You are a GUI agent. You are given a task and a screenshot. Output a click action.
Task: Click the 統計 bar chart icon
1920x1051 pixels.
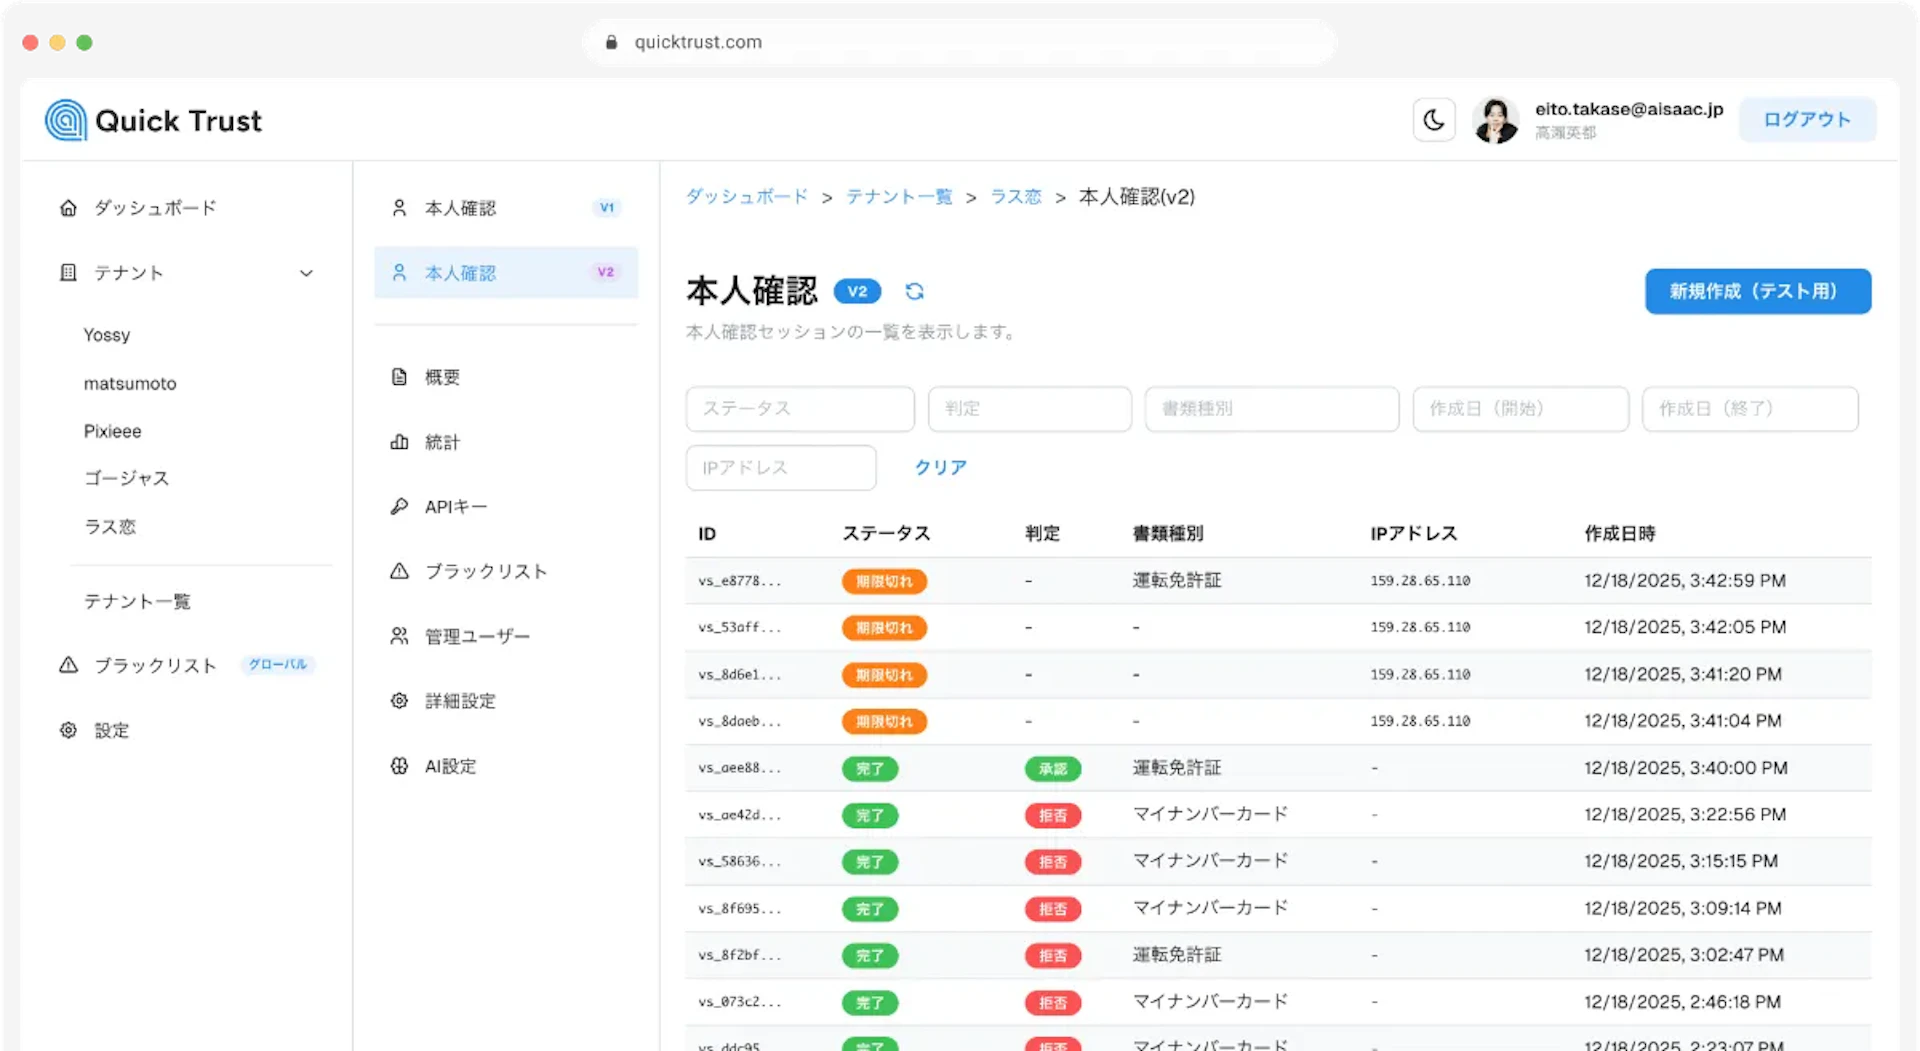click(399, 442)
